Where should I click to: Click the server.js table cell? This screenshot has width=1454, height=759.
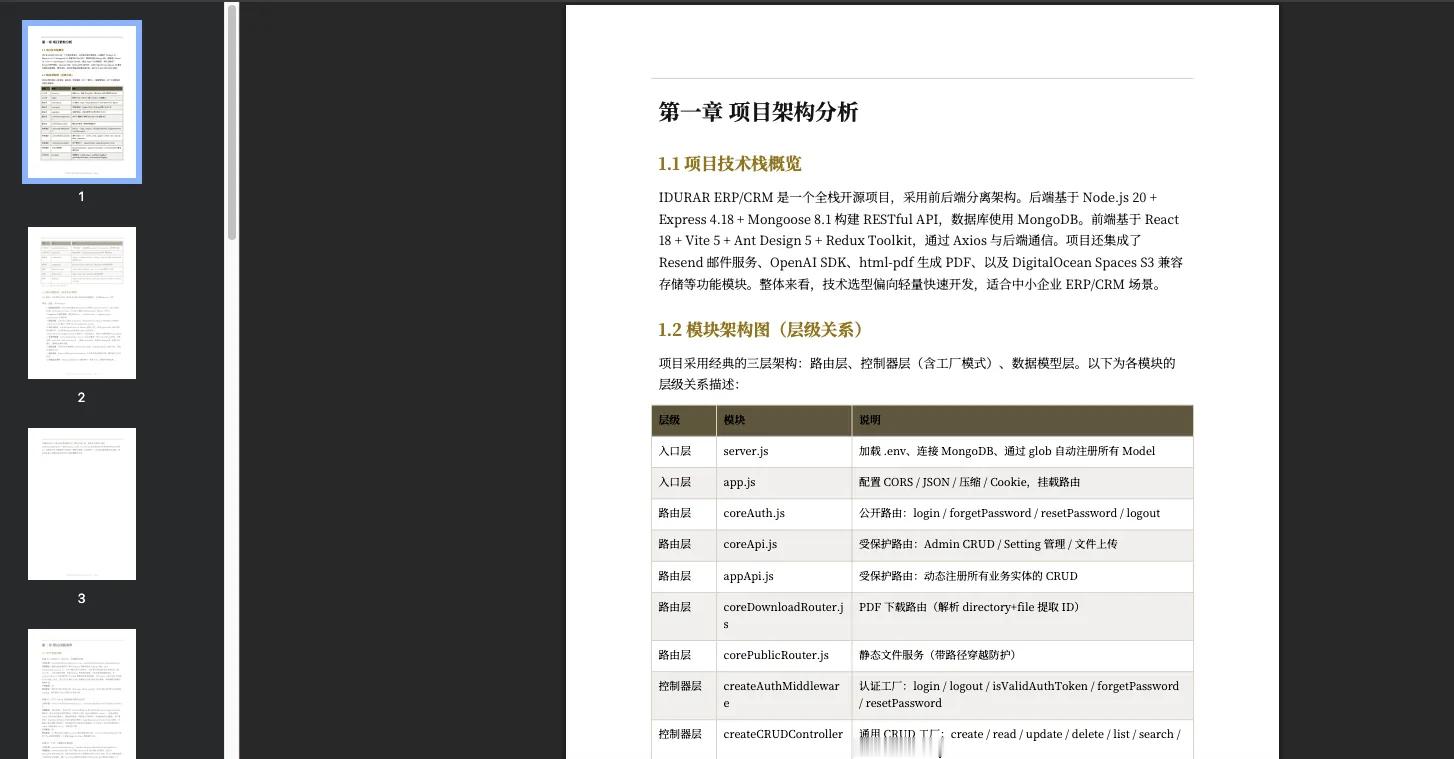click(x=784, y=451)
